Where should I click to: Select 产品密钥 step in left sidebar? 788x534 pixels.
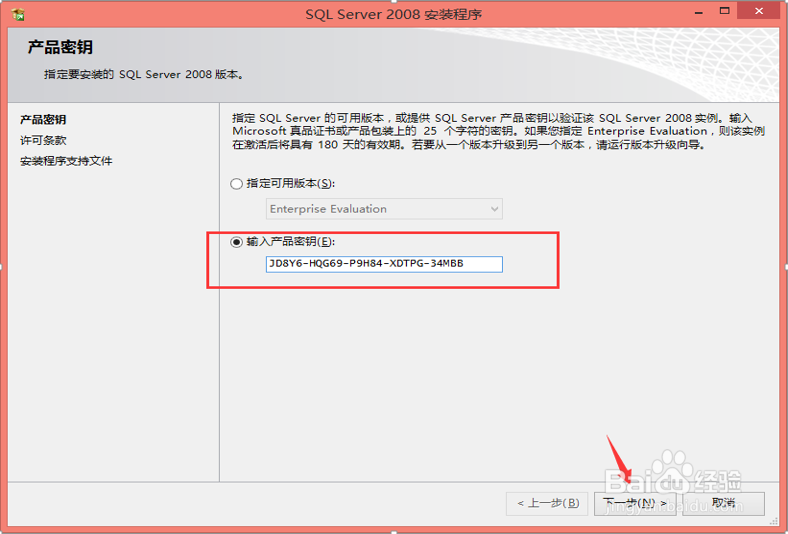tap(43, 120)
